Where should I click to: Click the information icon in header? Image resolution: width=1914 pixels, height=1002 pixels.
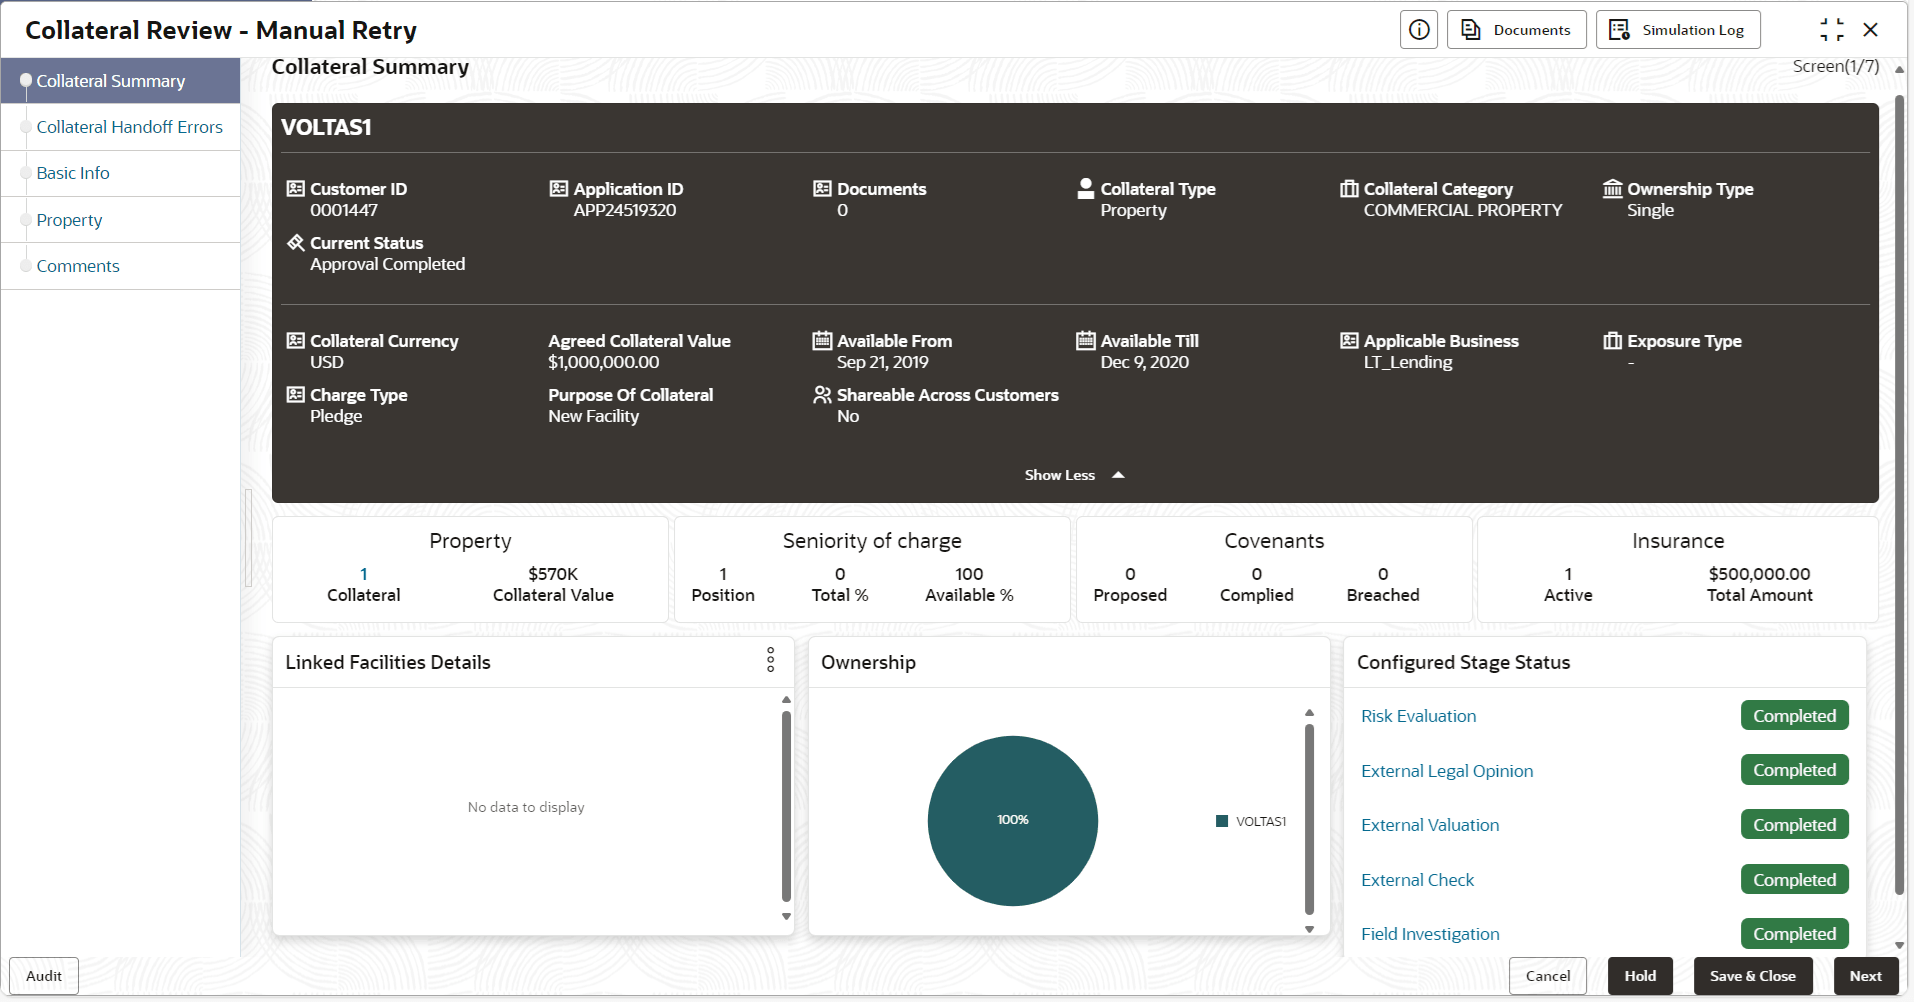tap(1418, 30)
